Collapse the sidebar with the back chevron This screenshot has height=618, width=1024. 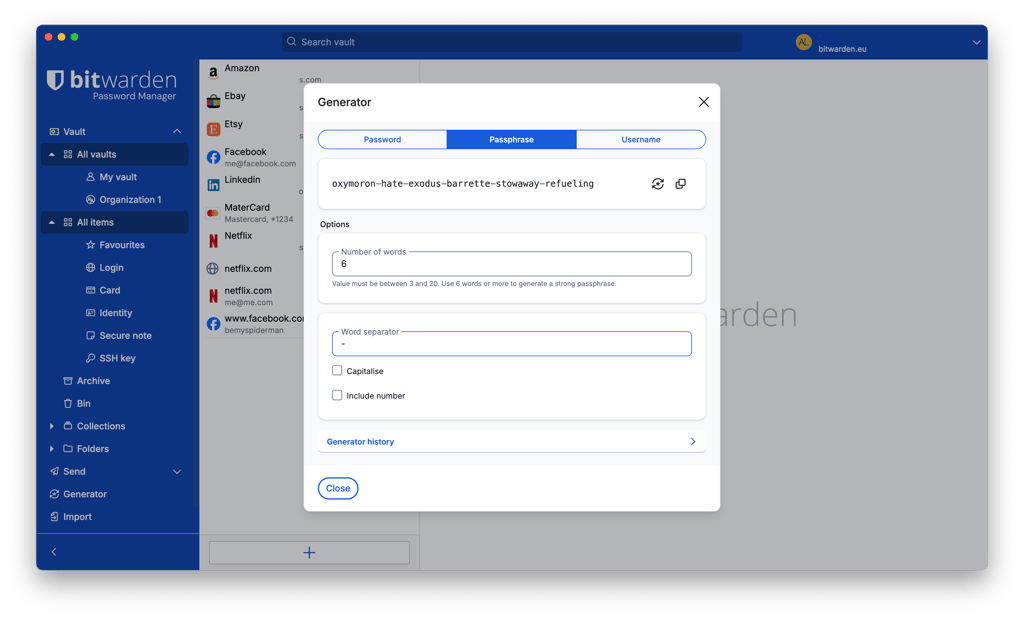(54, 552)
